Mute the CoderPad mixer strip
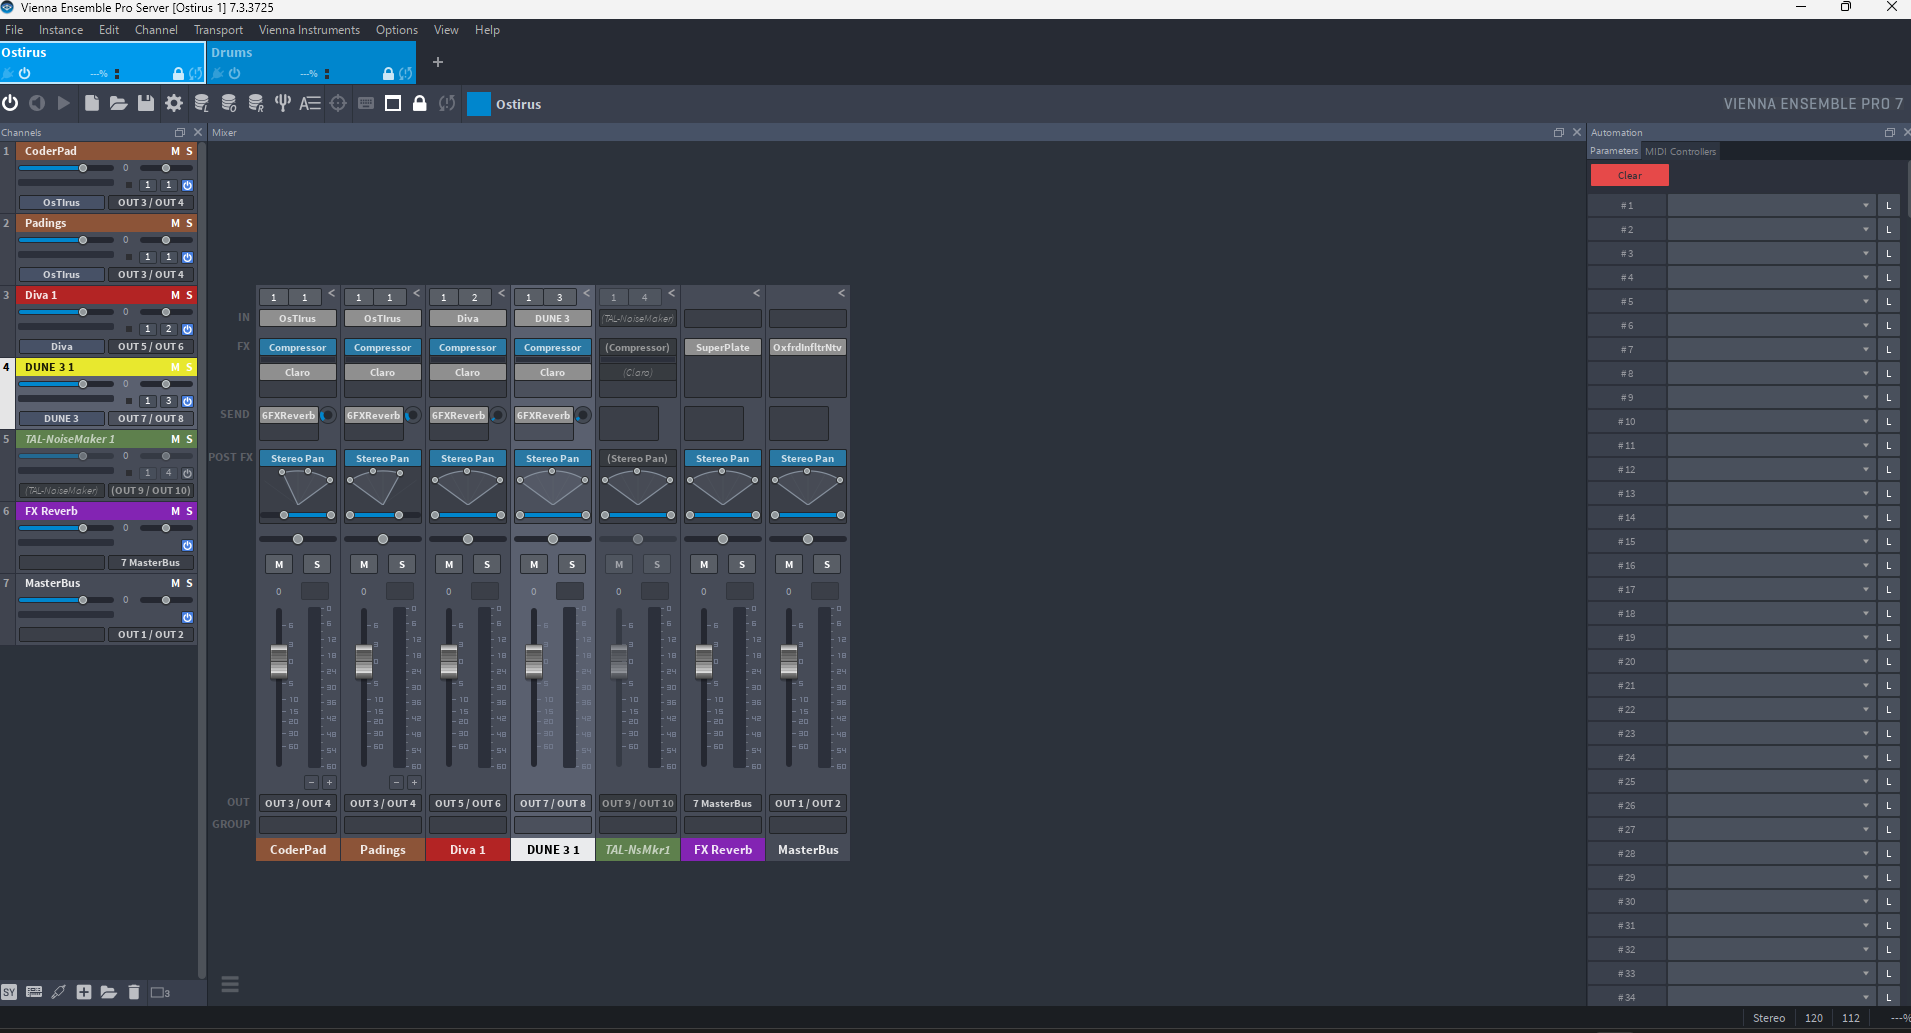Image resolution: width=1911 pixels, height=1033 pixels. [x=279, y=564]
